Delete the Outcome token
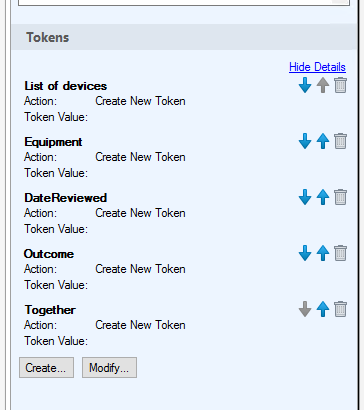Image resolution: width=364 pixels, height=410 pixels. [x=340, y=253]
